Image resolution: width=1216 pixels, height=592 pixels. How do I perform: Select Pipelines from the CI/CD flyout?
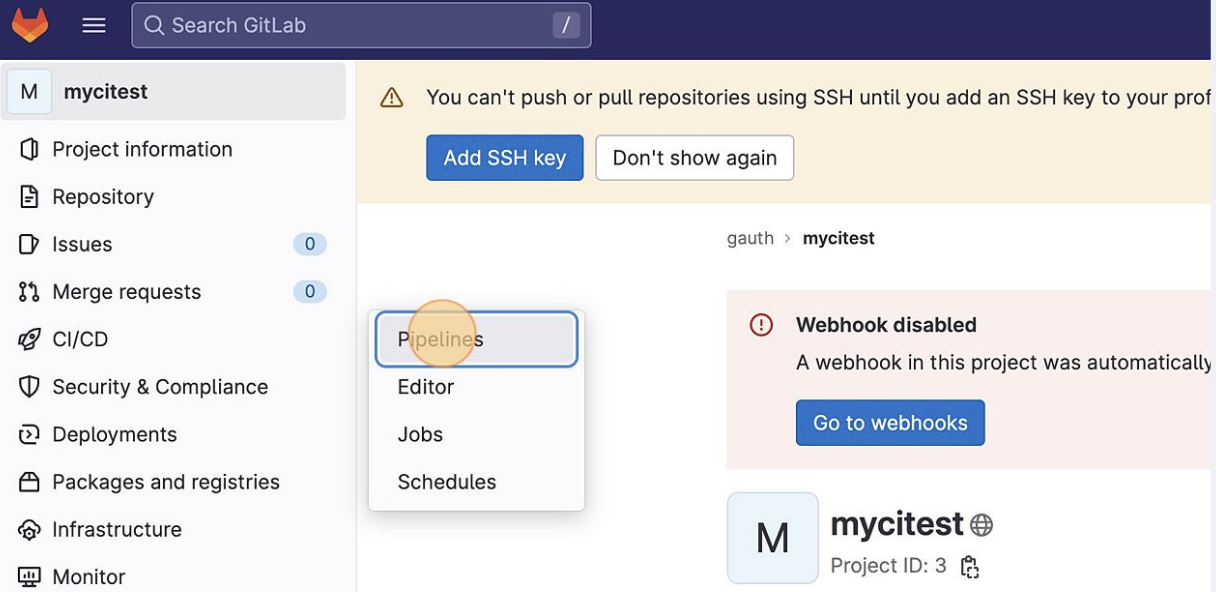coord(477,339)
